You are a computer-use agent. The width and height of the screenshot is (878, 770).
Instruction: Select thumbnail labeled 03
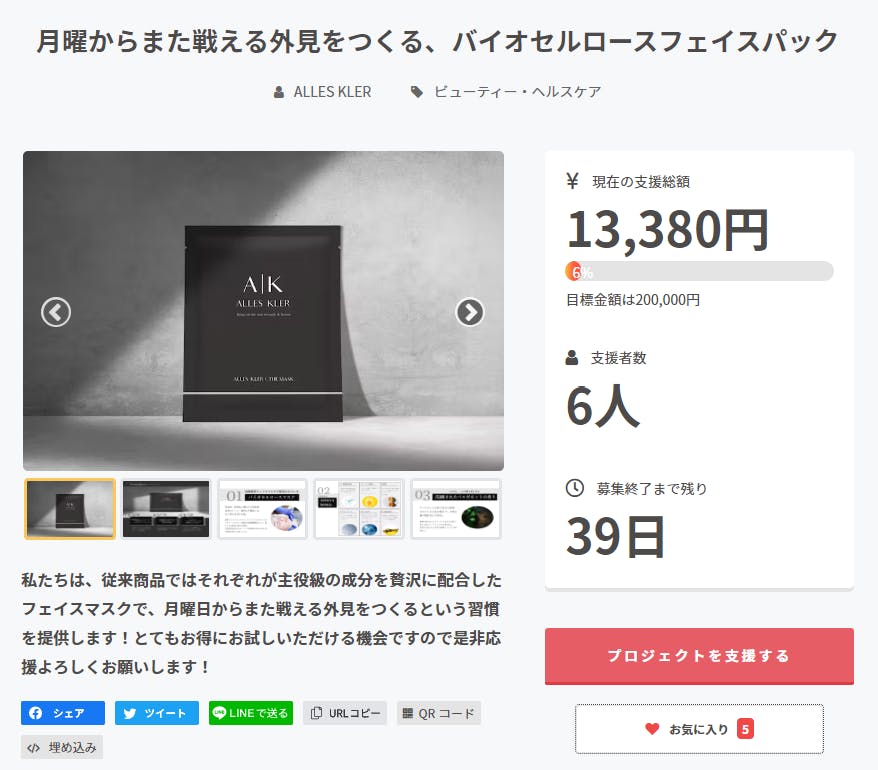click(x=456, y=509)
